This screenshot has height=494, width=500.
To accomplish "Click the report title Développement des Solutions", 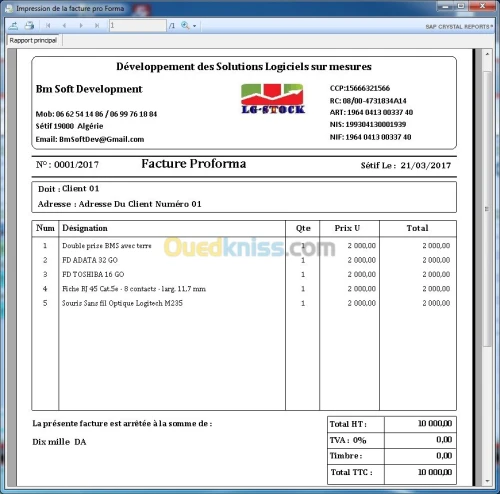I will (244, 67).
